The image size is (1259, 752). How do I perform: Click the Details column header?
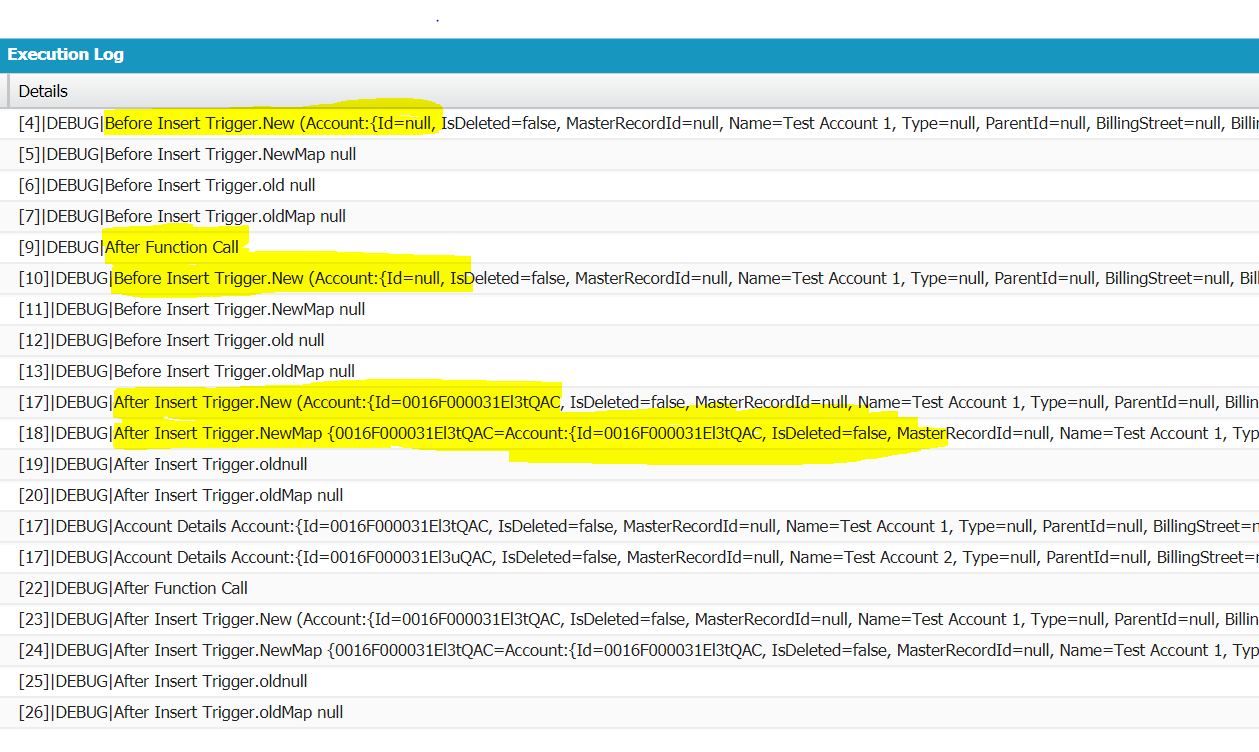click(43, 91)
